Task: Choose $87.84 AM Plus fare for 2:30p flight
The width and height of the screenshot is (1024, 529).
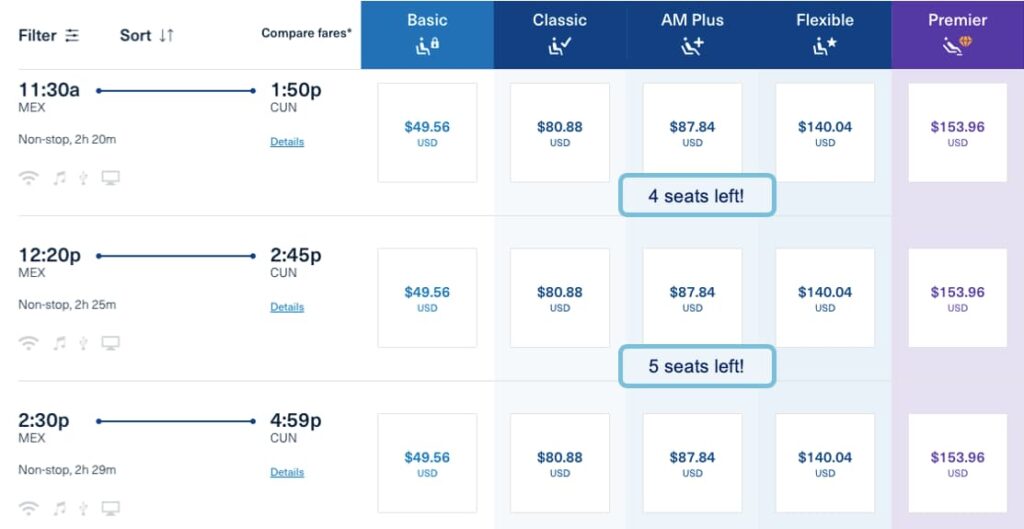Action: point(692,463)
